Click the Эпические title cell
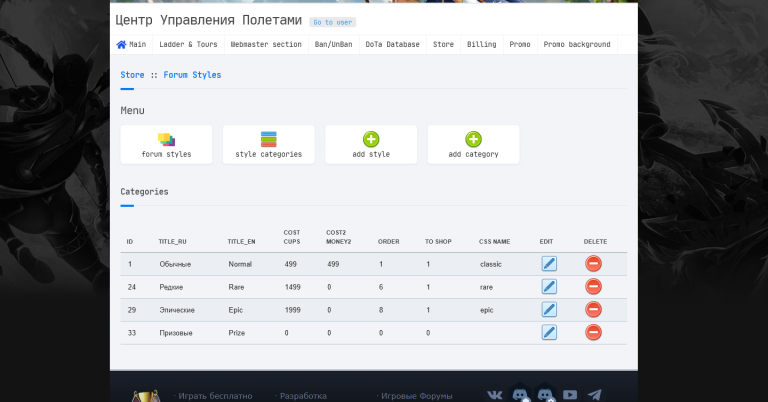Screen dimensions: 768x402 coord(177,310)
